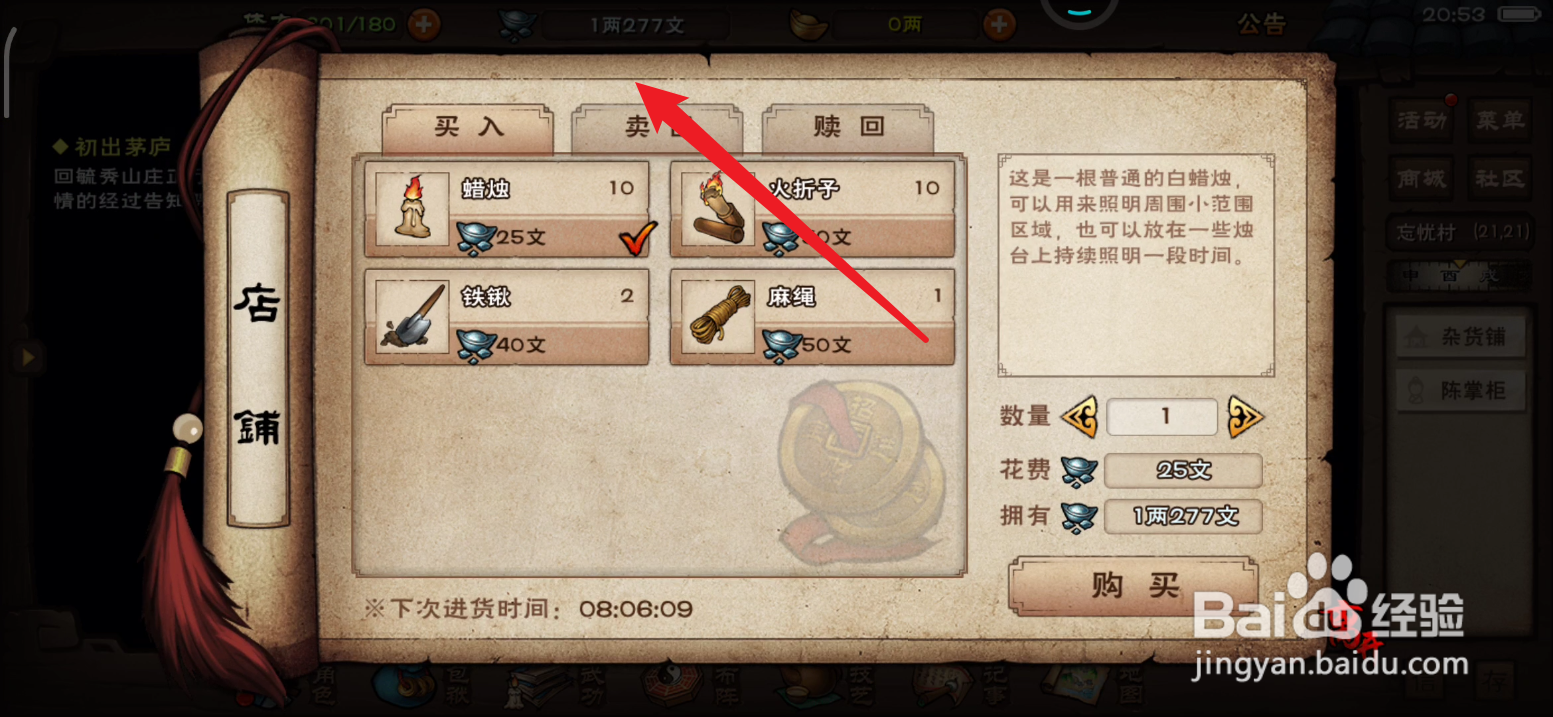Increase quantity with the right arrow

click(1246, 416)
